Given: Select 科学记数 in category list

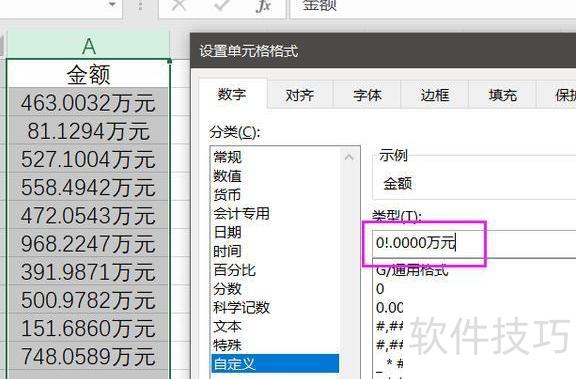Looking at the screenshot, I should coord(275,307).
